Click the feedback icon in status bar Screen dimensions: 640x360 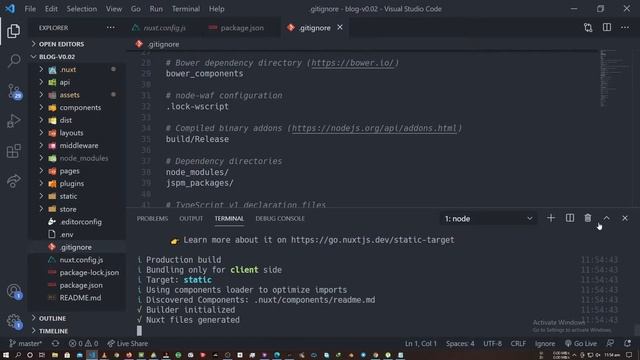(x=610, y=343)
